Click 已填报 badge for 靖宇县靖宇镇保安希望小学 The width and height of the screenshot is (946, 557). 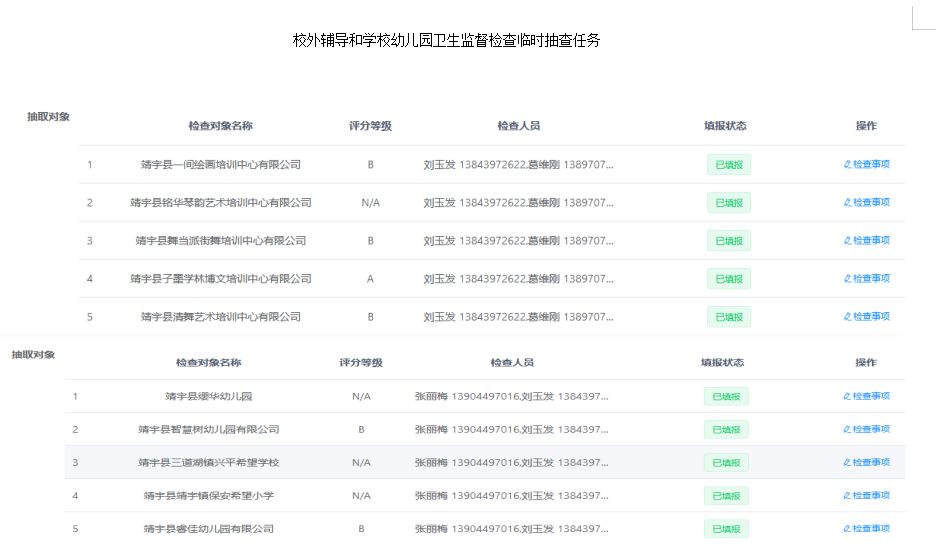[726, 496]
